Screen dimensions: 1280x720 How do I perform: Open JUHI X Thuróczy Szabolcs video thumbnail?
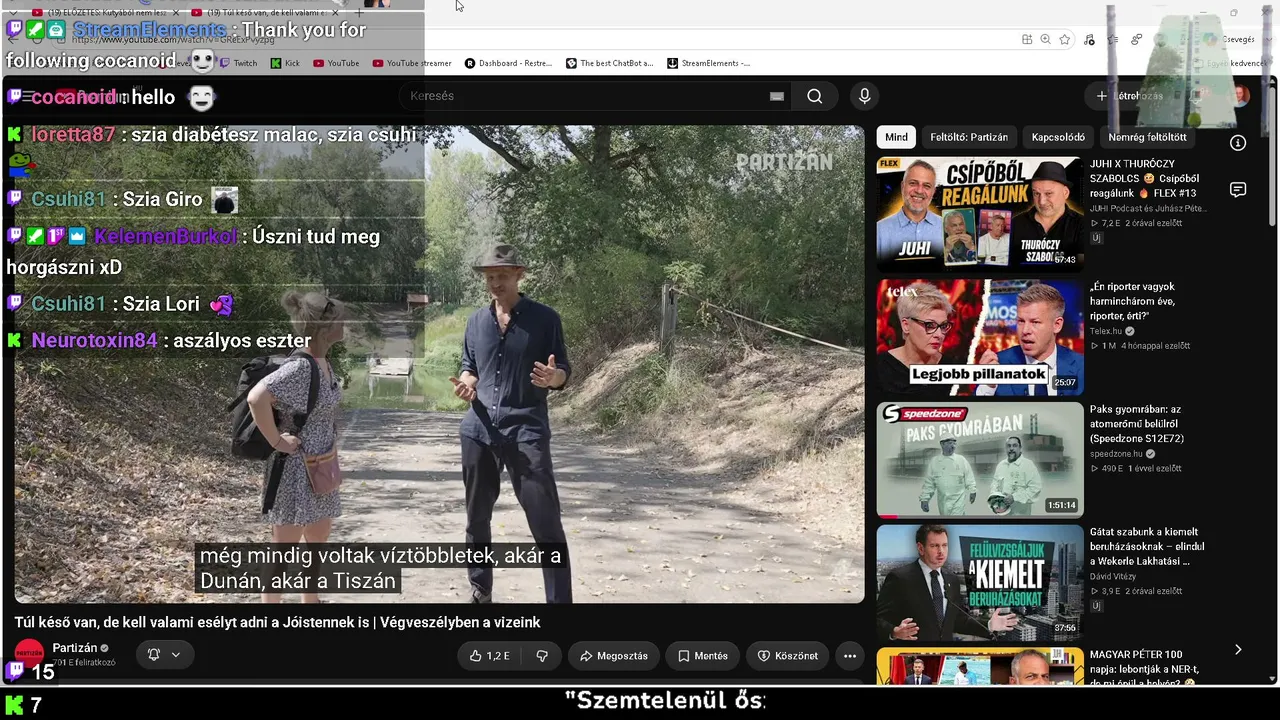coord(980,214)
